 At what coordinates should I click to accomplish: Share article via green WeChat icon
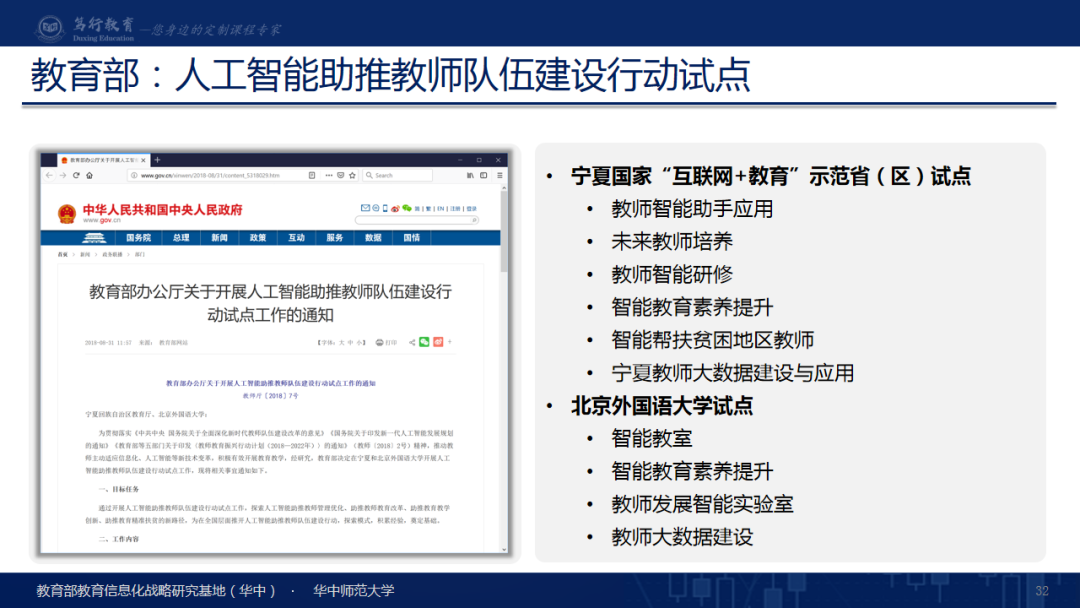tap(424, 342)
